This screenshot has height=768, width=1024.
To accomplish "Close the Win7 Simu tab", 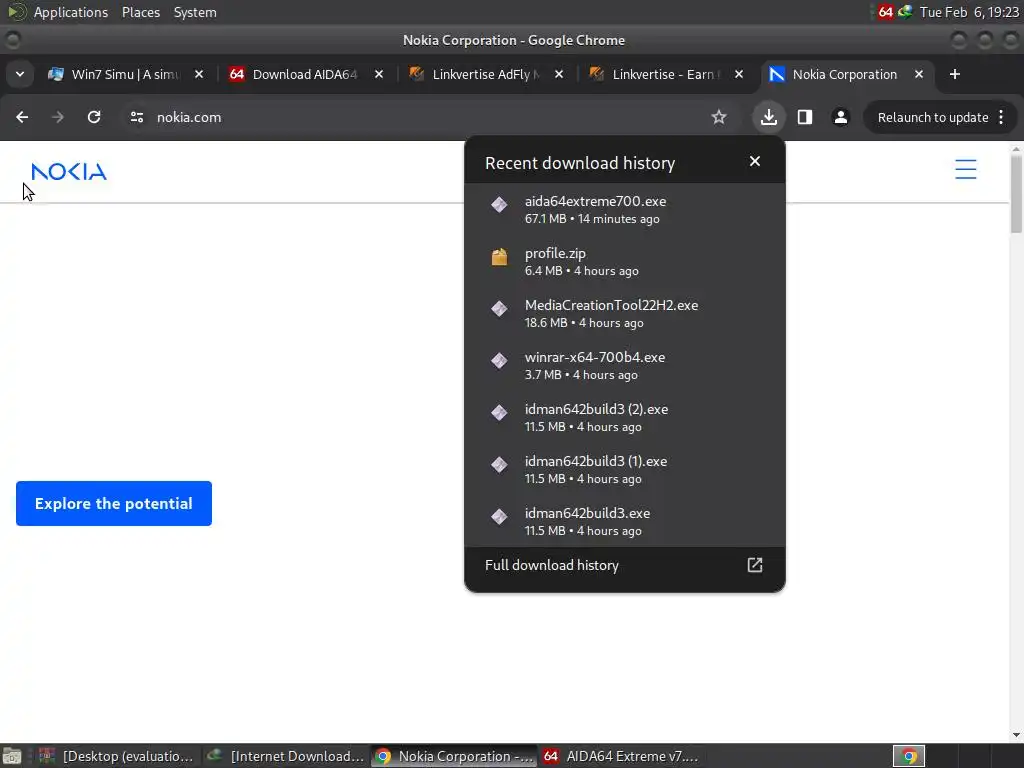I will (199, 74).
